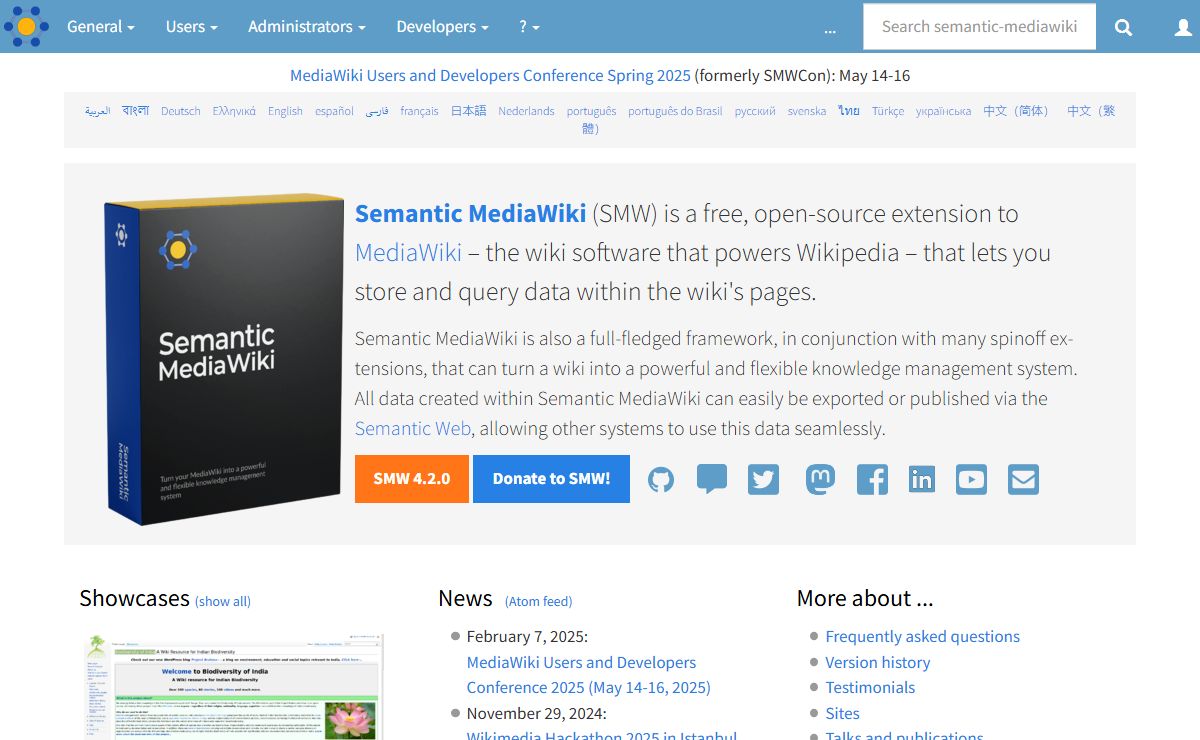1200x740 pixels.
Task: Open the ellipsis menu in navbar
Action: [830, 30]
